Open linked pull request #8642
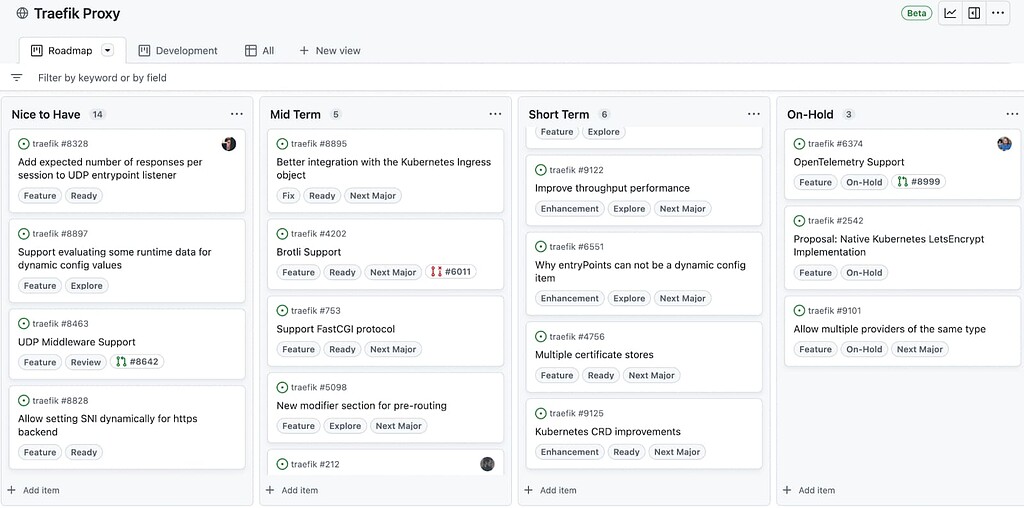The image size is (1024, 508). click(x=138, y=362)
